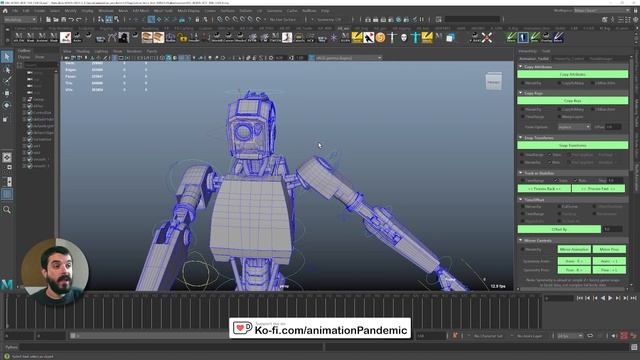
Task: Click the red X shelf icon
Action: click(487, 38)
